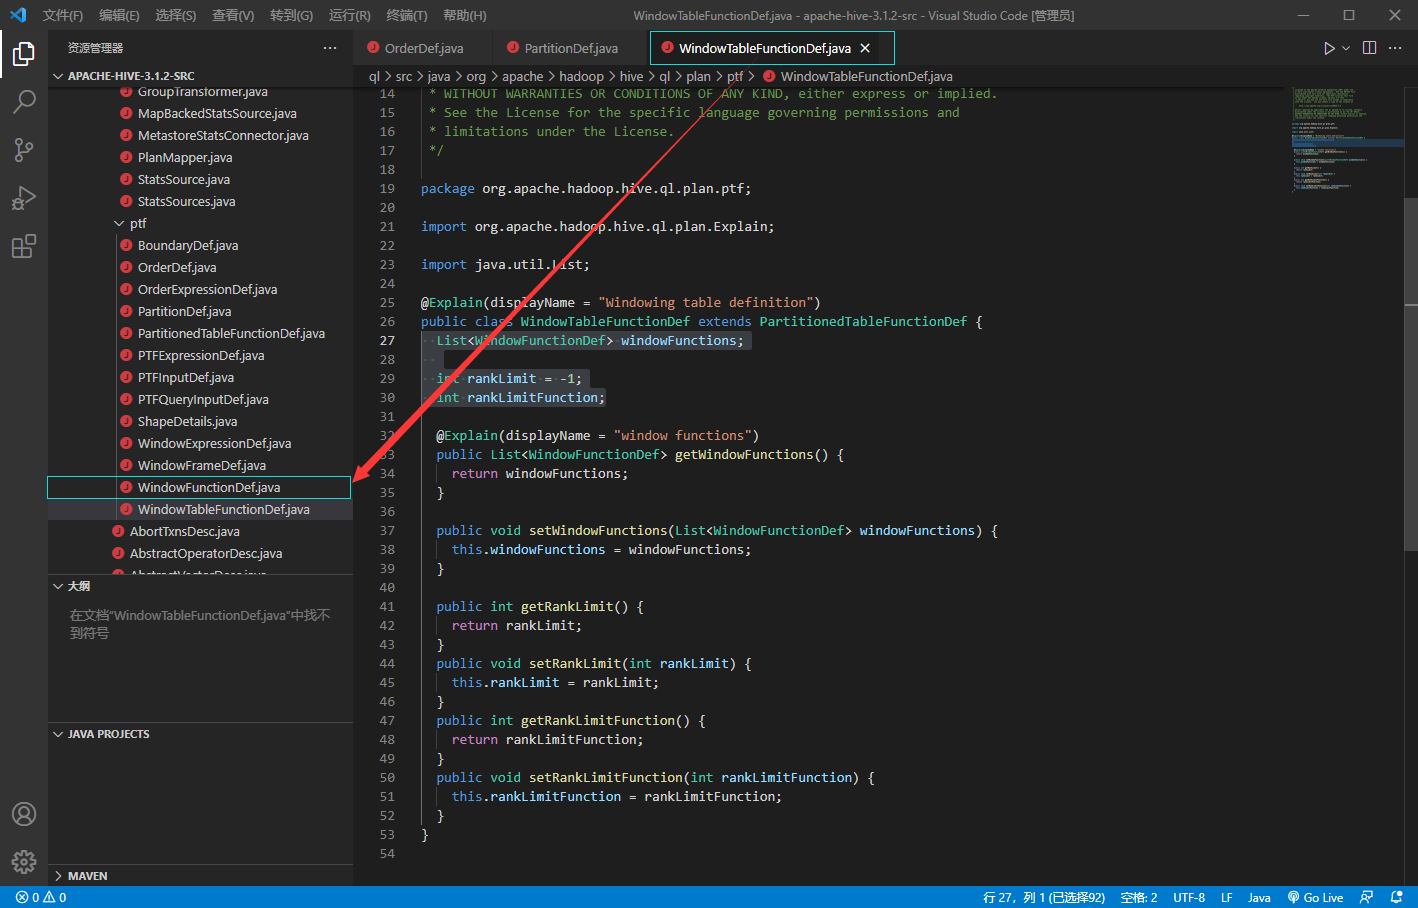This screenshot has width=1418, height=908.
Task: Open PTFInputDef.java file
Action: [200, 377]
